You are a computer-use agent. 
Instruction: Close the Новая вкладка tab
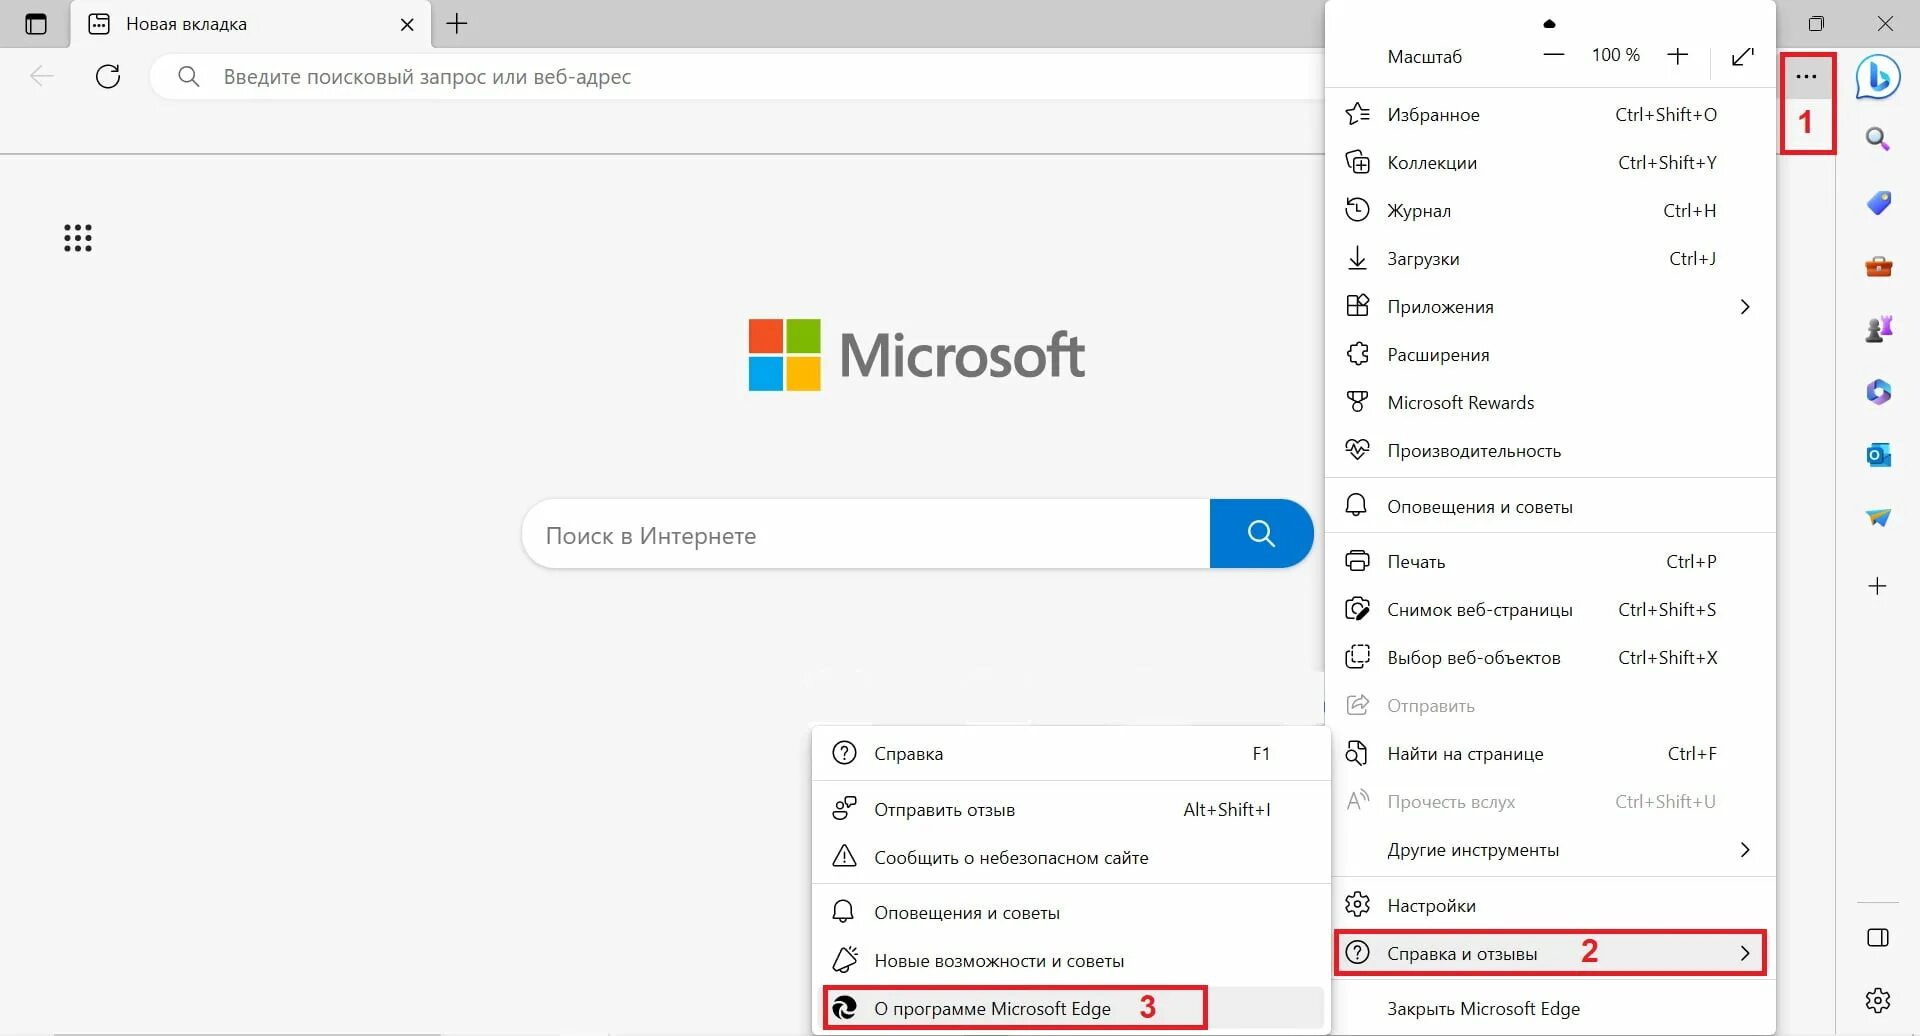[x=407, y=24]
